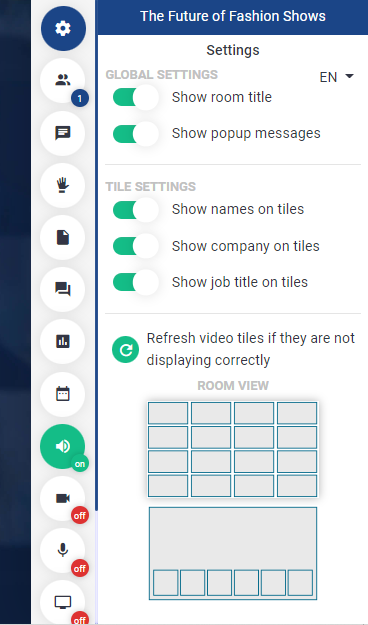This screenshot has width=368, height=625.
Task: Toggle Show room title switch
Action: [x=136, y=97]
